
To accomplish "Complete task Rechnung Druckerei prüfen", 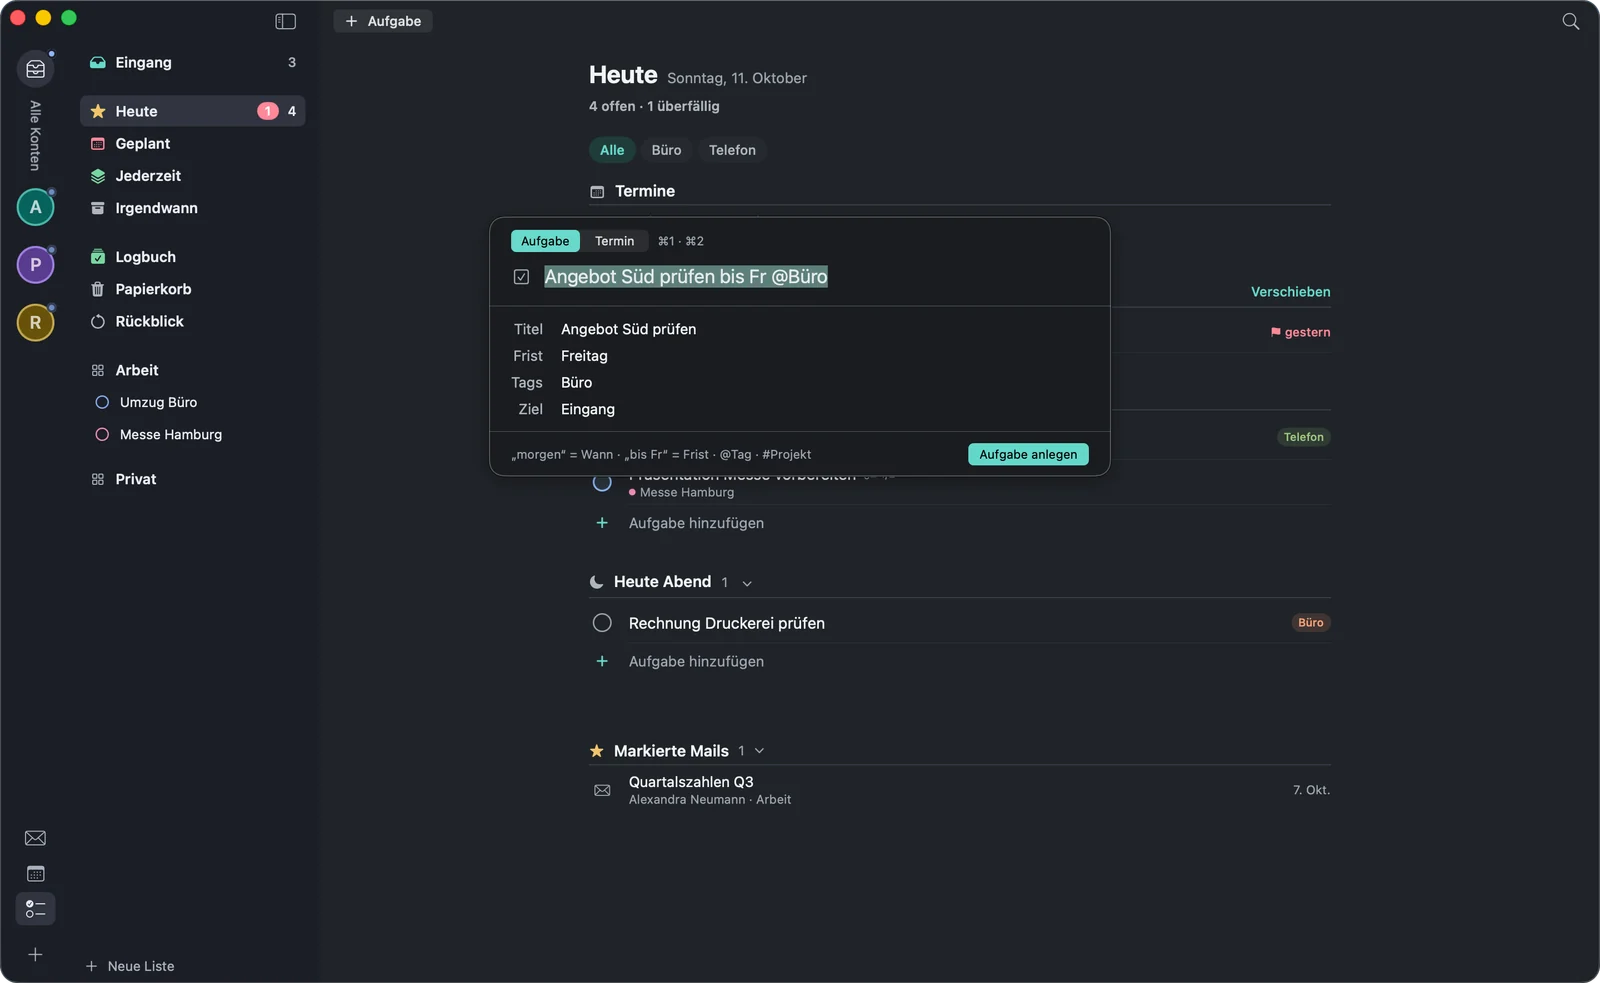I will [x=602, y=623].
